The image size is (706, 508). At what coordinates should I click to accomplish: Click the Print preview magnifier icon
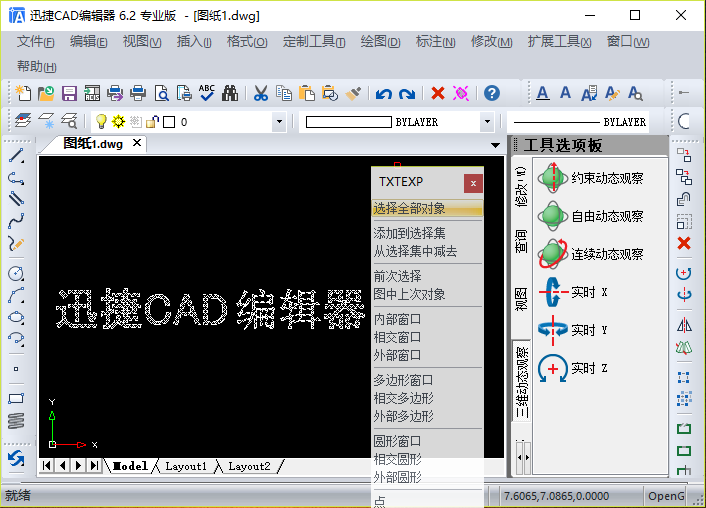161,93
